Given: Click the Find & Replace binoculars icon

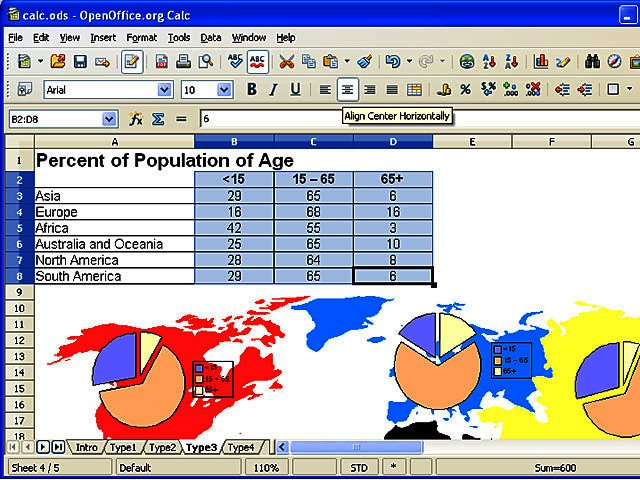Looking at the screenshot, I should (591, 62).
